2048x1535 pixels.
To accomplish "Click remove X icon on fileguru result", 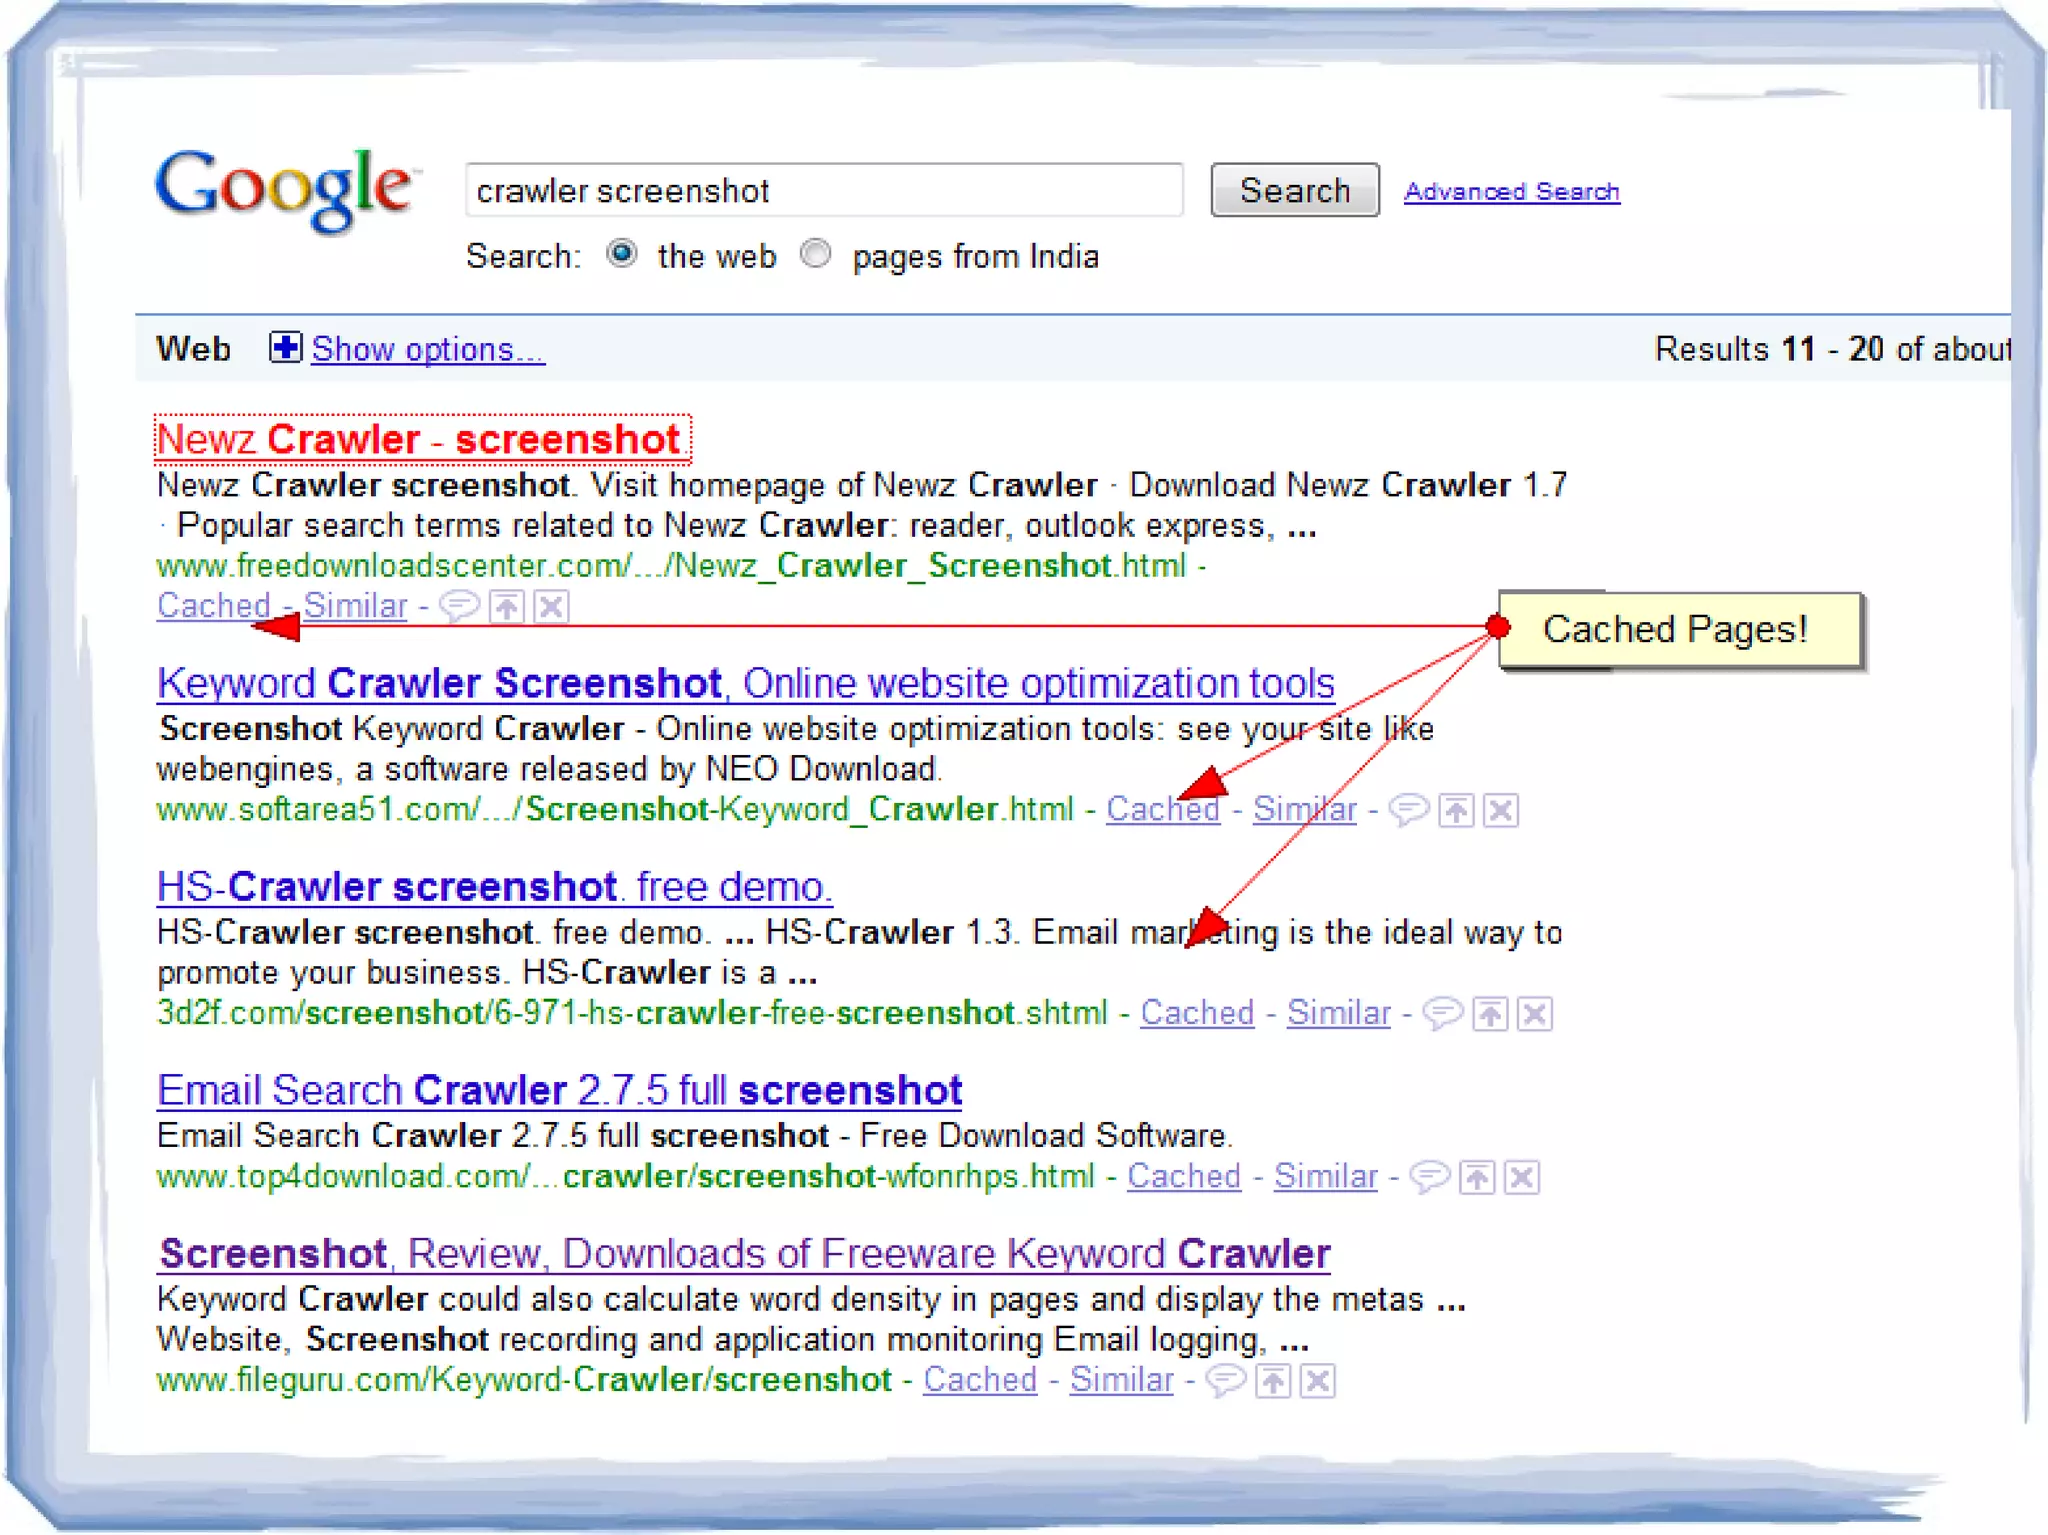I will click(1318, 1381).
